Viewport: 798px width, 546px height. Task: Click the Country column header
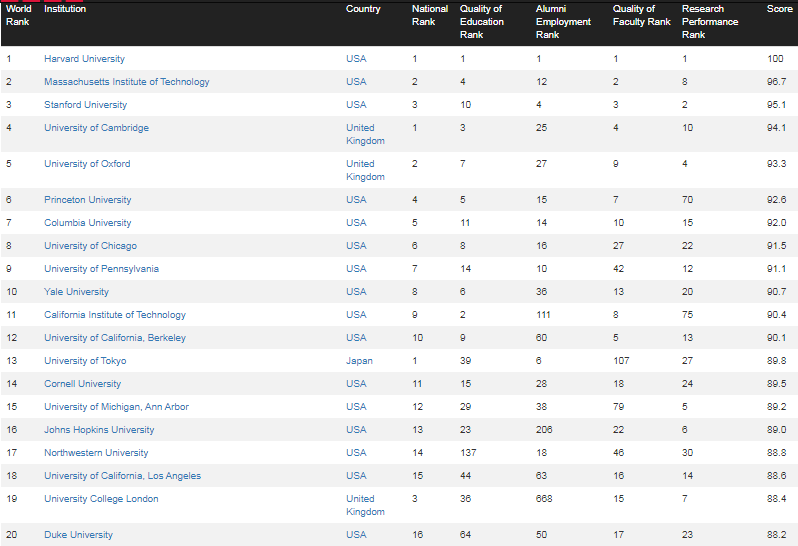pos(363,9)
